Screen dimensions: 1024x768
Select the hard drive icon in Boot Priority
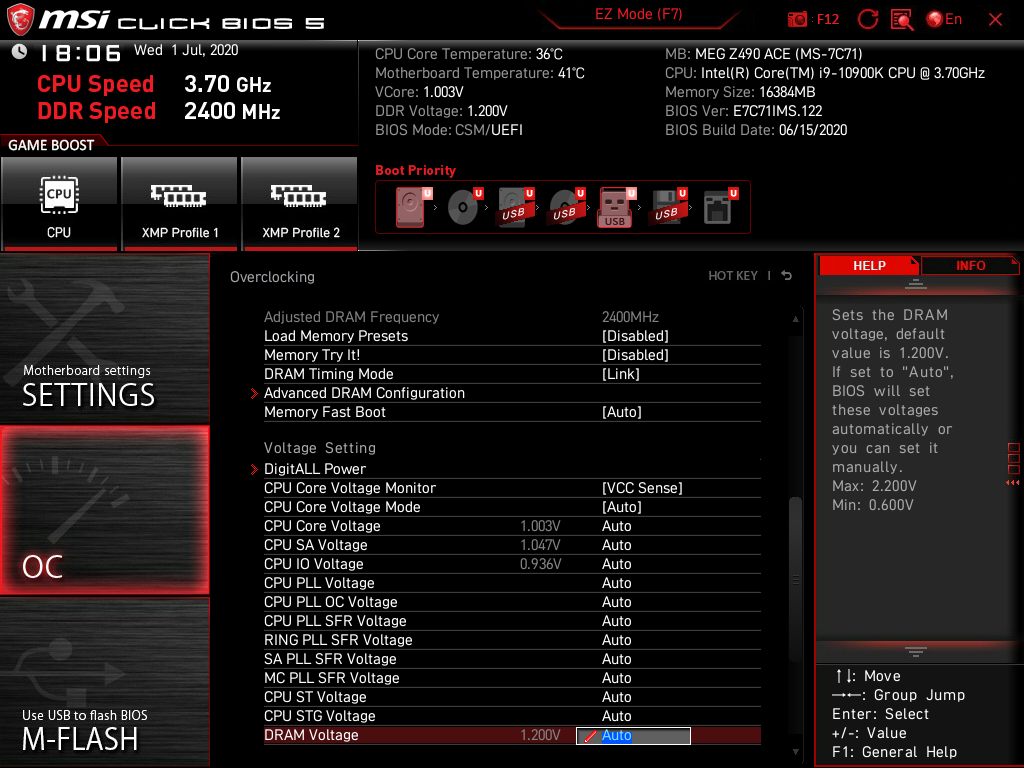tap(411, 205)
